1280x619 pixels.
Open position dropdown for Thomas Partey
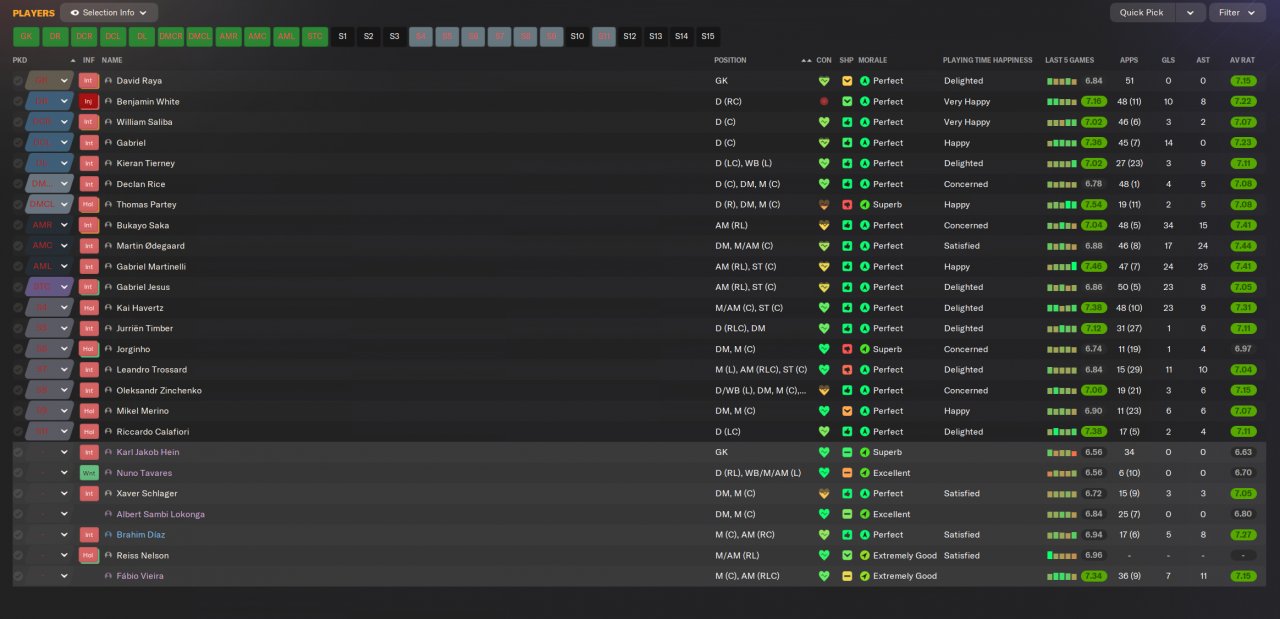(x=64, y=204)
